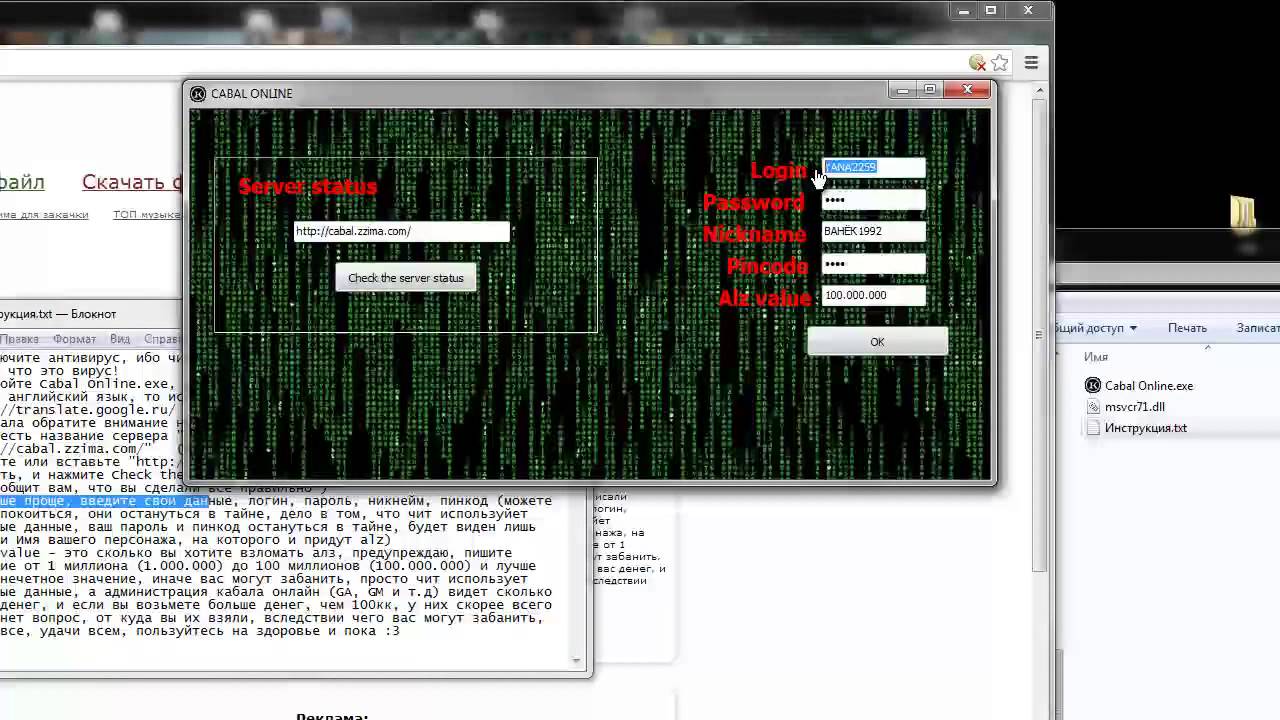The height and width of the screenshot is (720, 1280).
Task: Click Печать in the Explorer toolbar
Action: tap(1187, 328)
